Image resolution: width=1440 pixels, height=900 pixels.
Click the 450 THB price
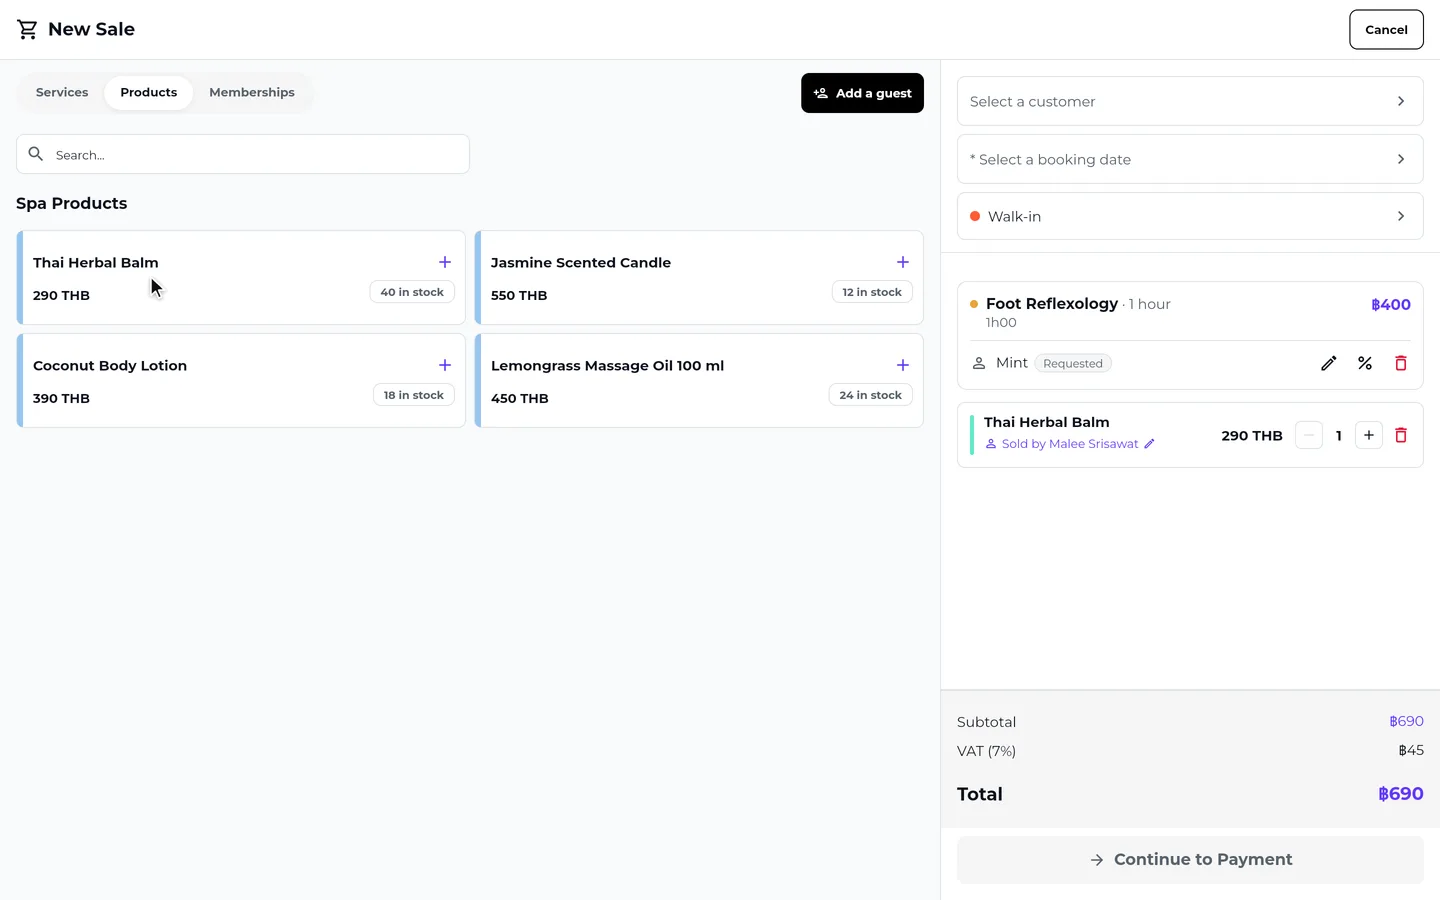[x=520, y=398]
